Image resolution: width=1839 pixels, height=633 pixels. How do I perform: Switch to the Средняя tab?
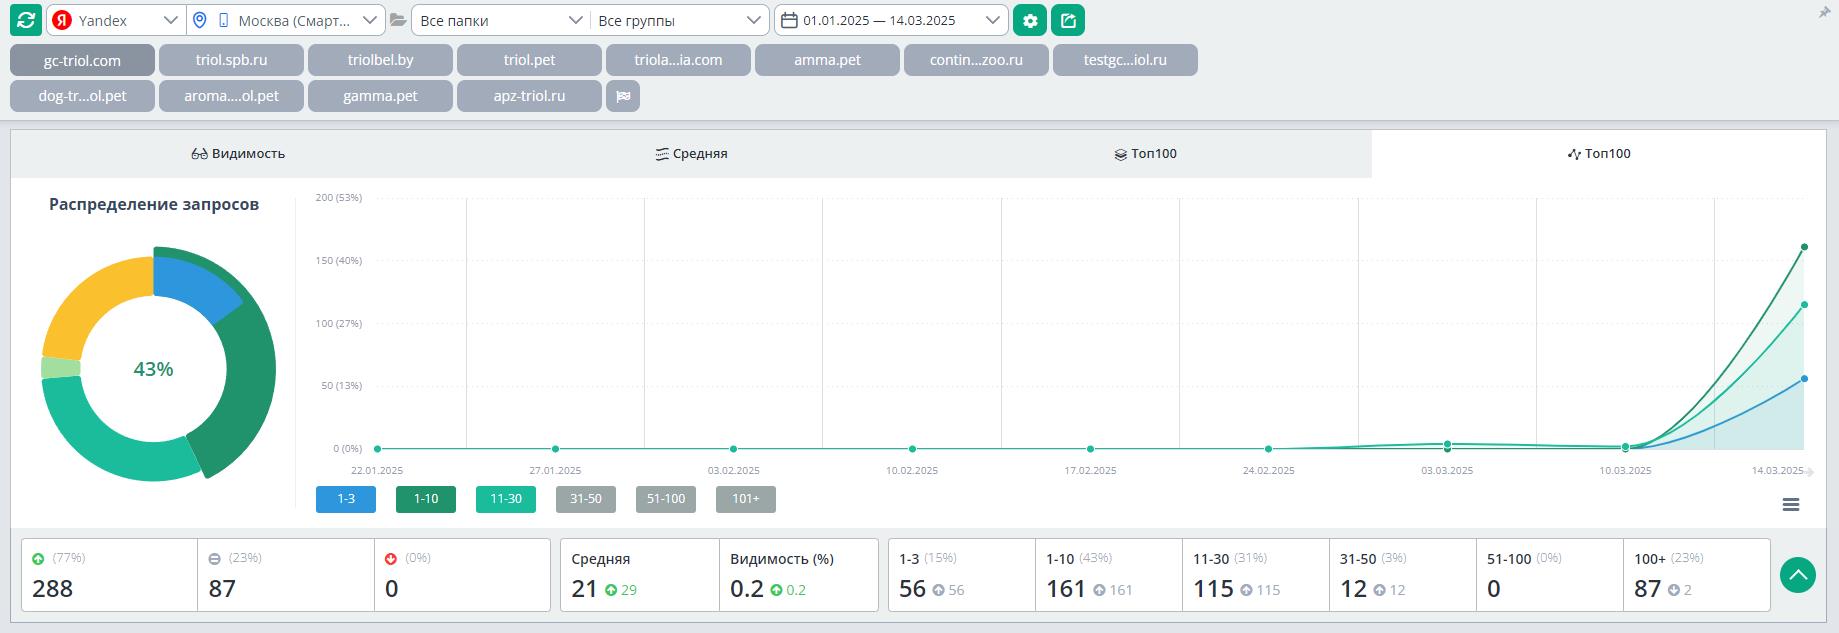[x=691, y=154]
